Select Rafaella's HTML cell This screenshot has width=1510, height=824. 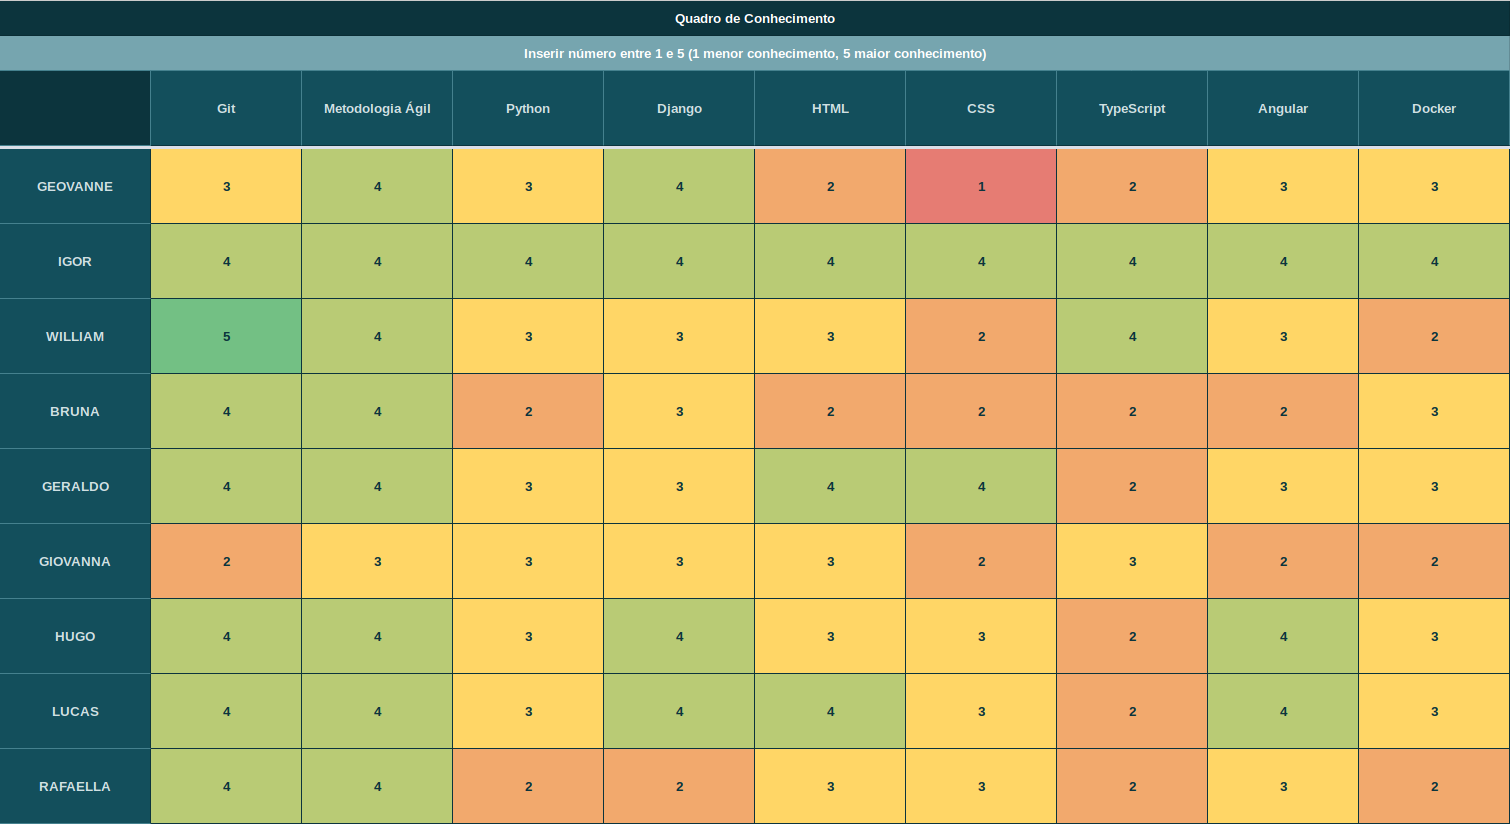coord(830,786)
